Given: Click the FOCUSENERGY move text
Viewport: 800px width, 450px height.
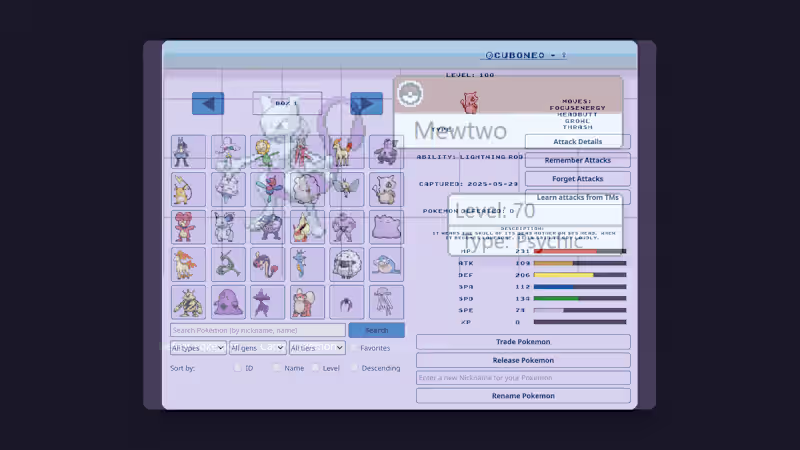Looking at the screenshot, I should click(578, 108).
